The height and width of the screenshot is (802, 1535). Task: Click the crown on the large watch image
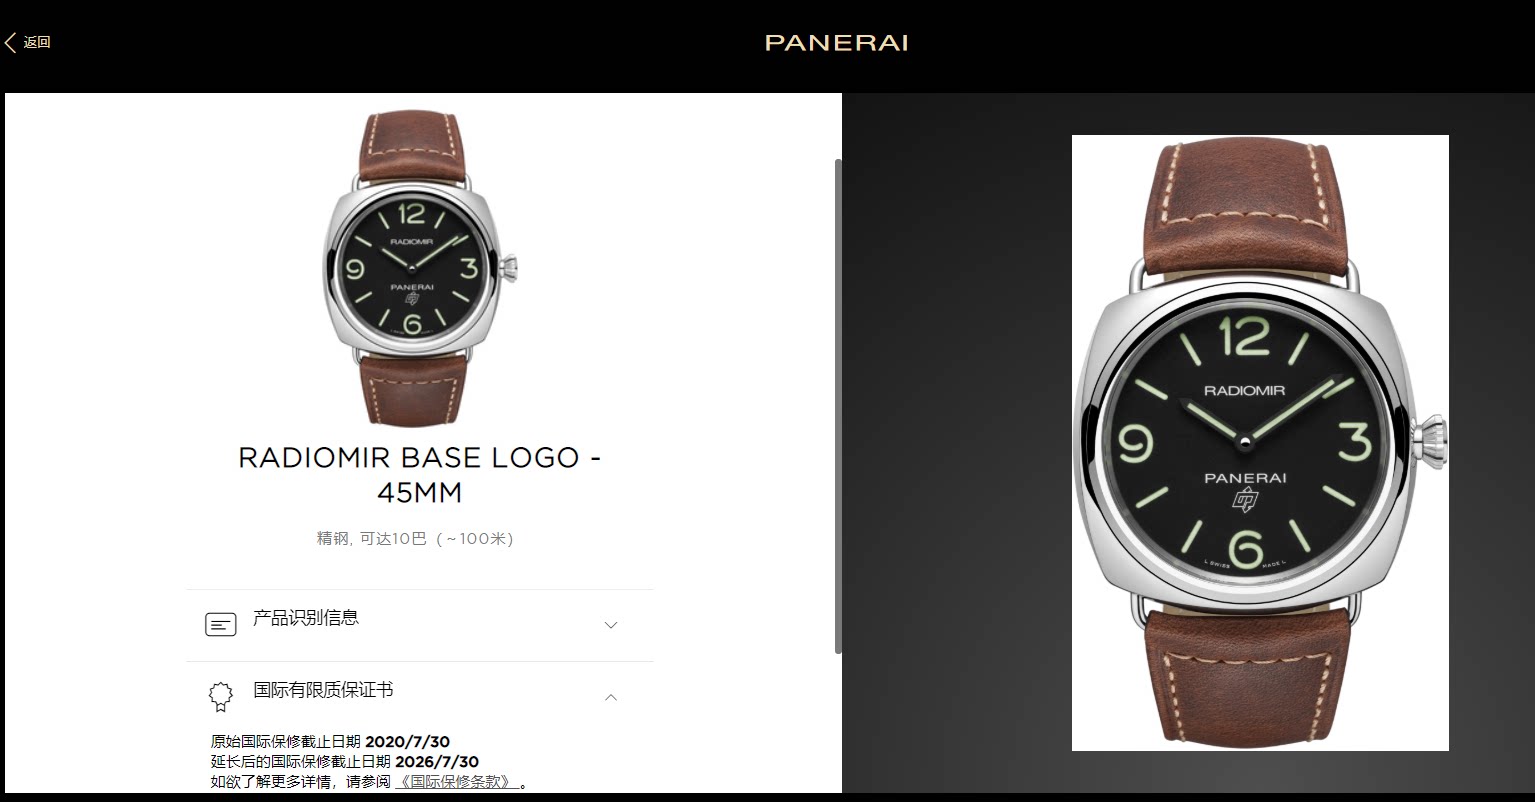pos(1432,441)
